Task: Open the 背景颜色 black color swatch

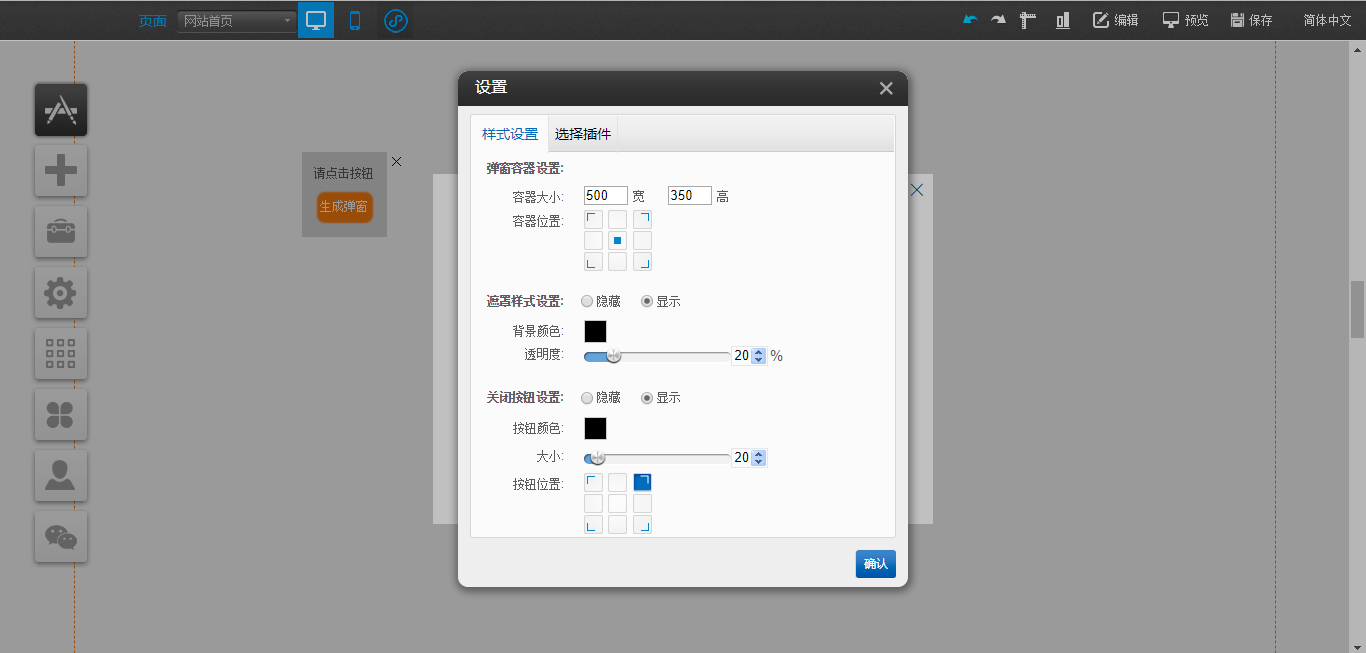Action: [x=595, y=331]
